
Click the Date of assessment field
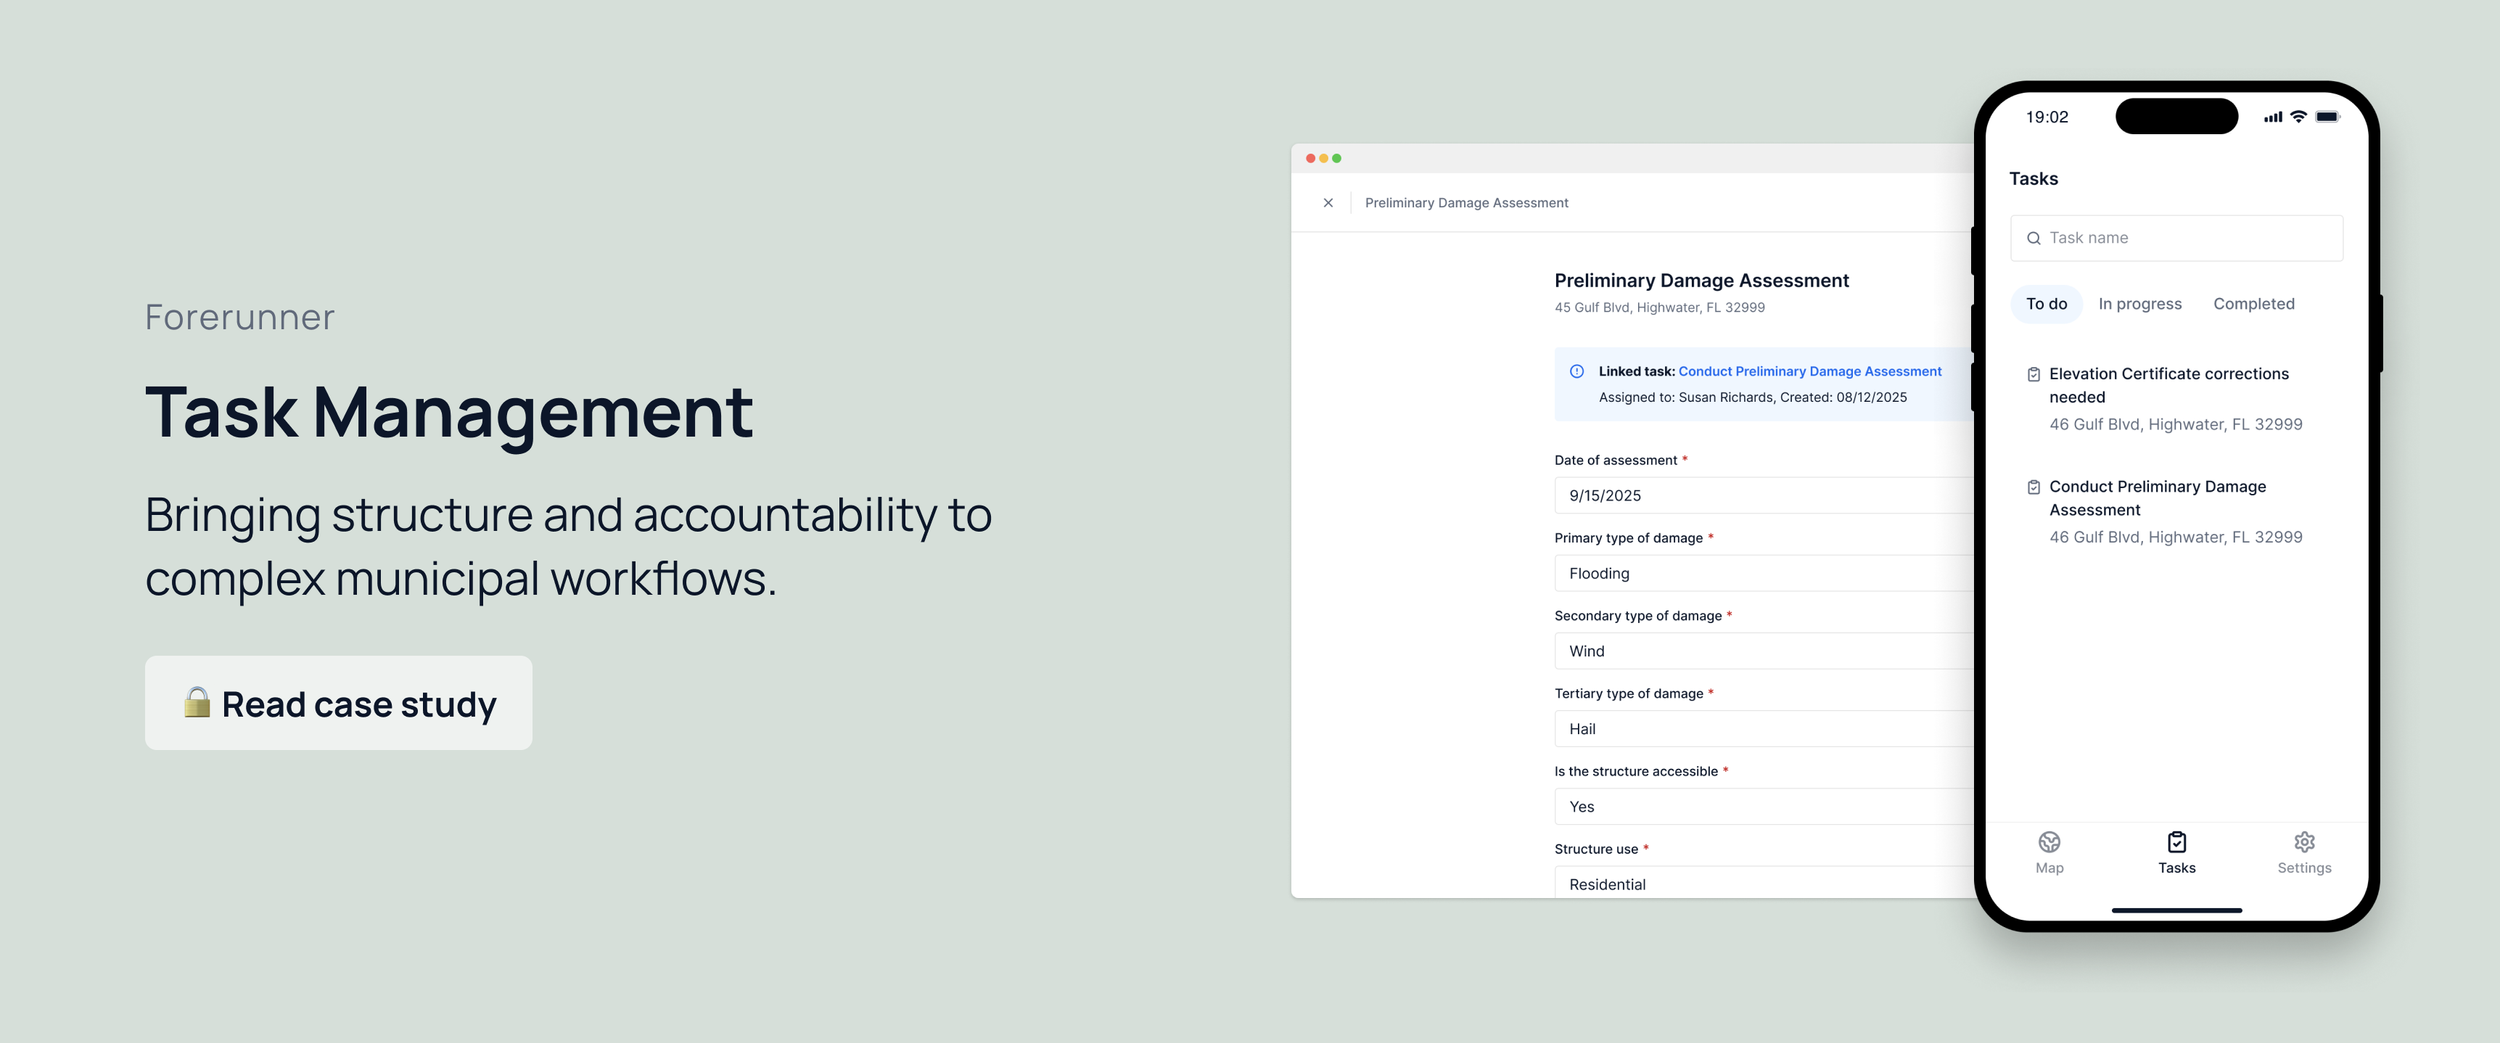click(1764, 495)
